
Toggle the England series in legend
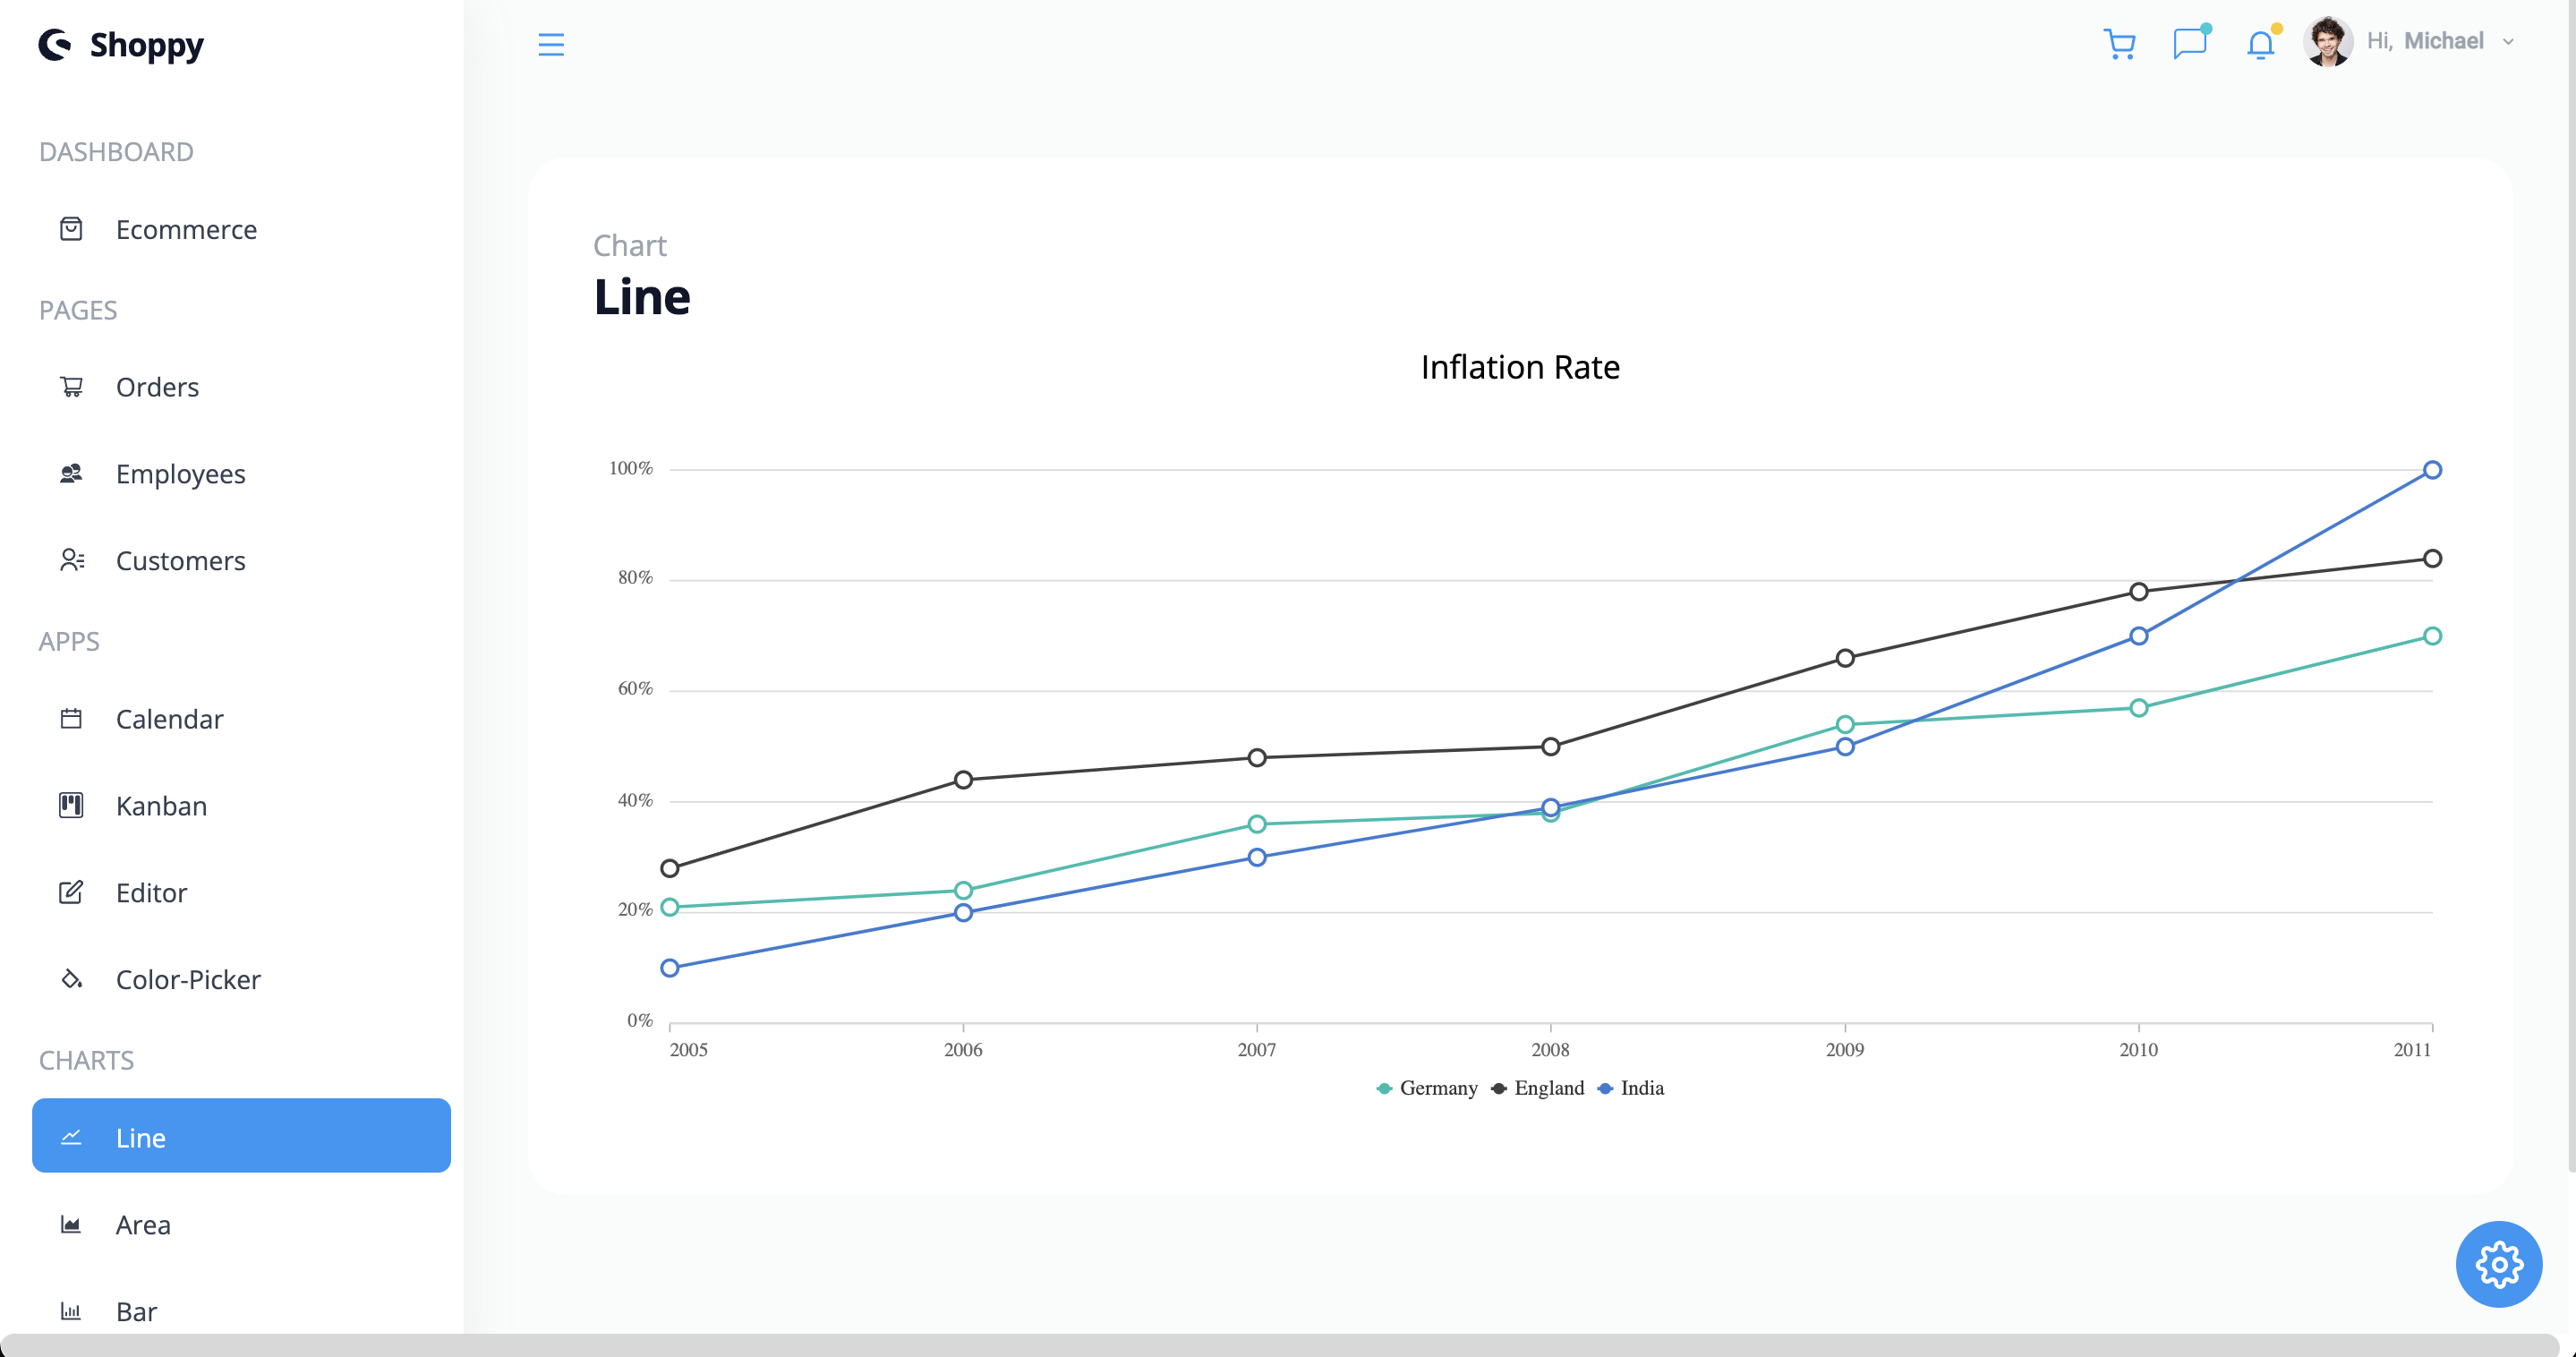[x=1538, y=1088]
